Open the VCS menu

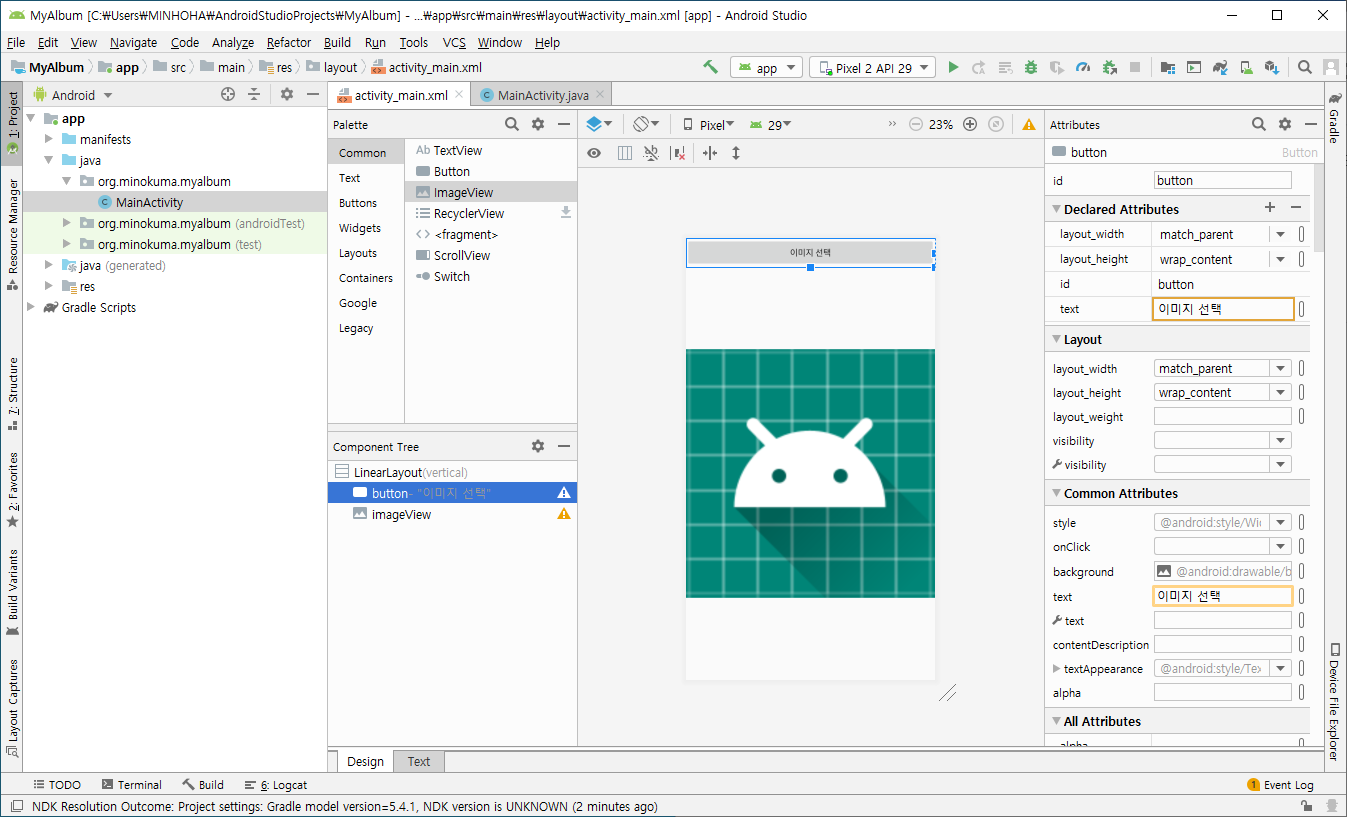454,42
